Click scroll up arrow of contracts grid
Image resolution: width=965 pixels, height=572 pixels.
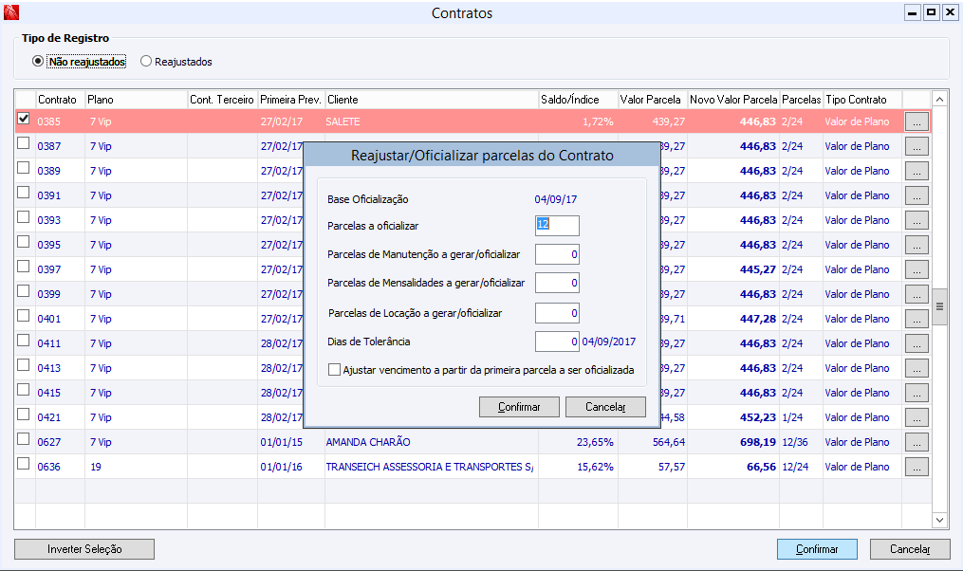tap(939, 100)
